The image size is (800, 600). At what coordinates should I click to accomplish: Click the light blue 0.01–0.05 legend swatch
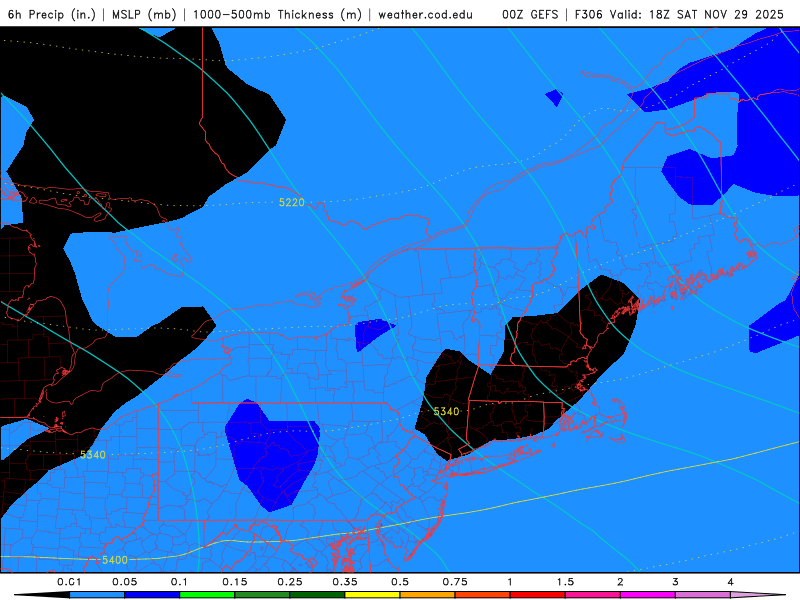97,595
